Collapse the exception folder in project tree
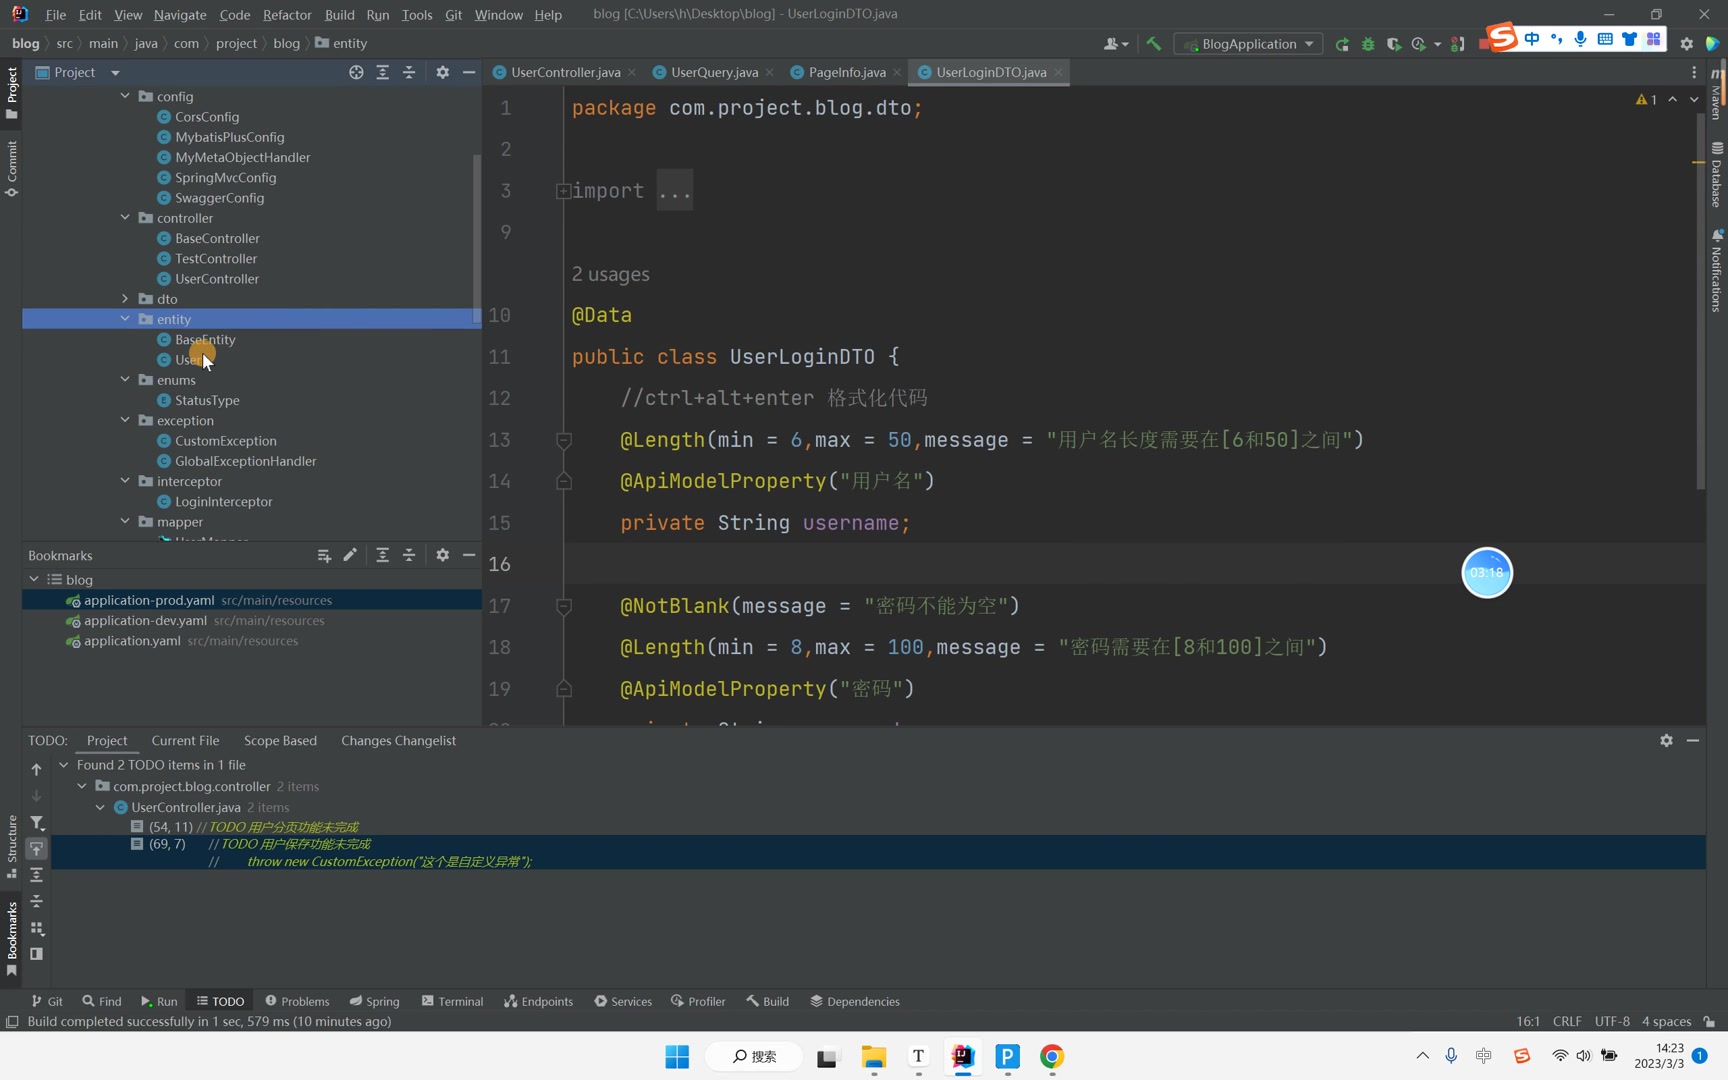 (x=125, y=420)
